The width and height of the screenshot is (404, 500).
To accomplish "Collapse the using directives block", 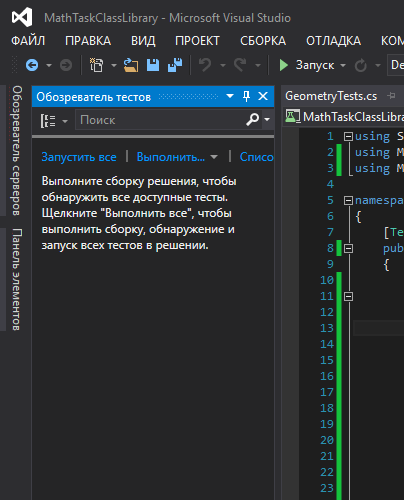I will pyautogui.click(x=348, y=136).
